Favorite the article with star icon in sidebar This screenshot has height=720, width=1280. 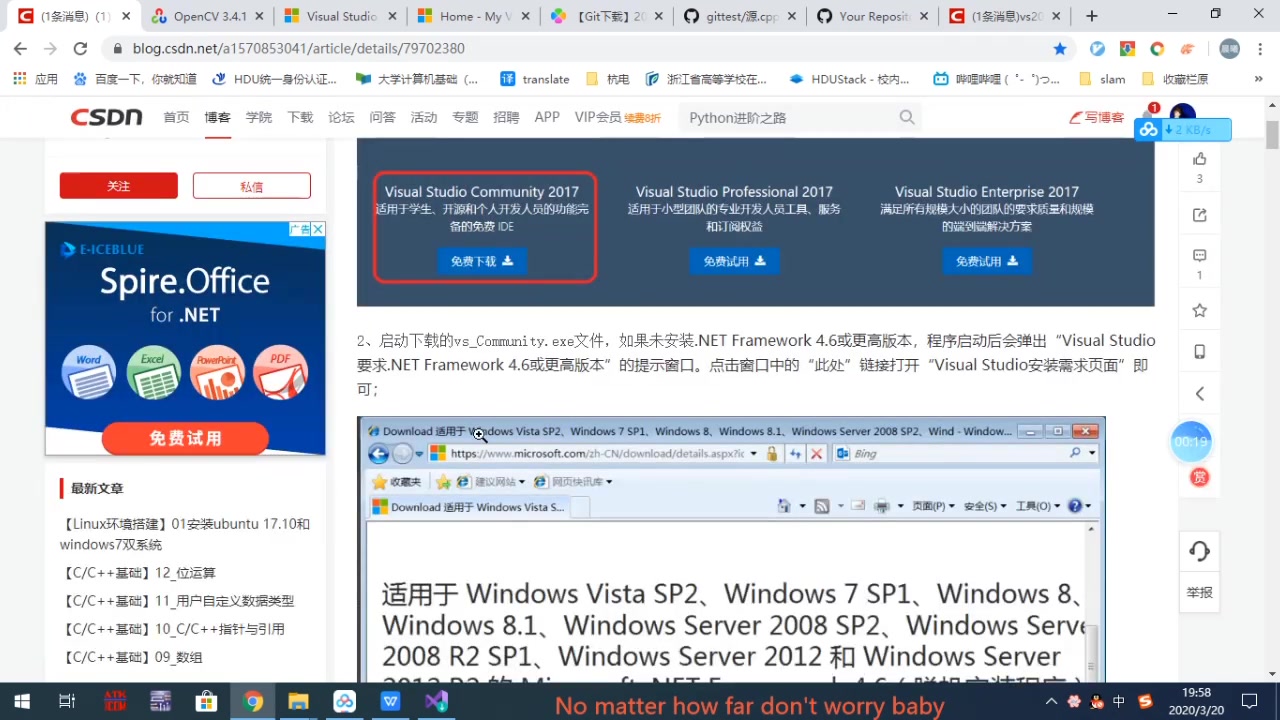pos(1200,311)
